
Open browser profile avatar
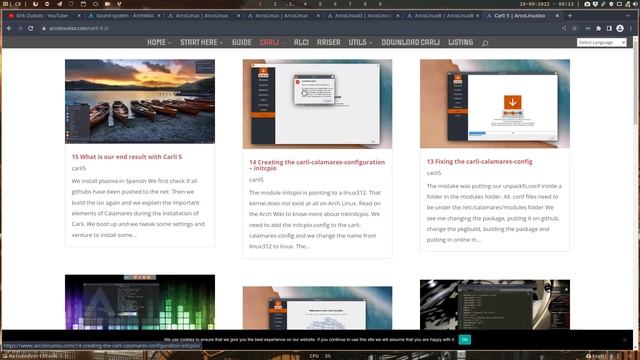point(620,29)
